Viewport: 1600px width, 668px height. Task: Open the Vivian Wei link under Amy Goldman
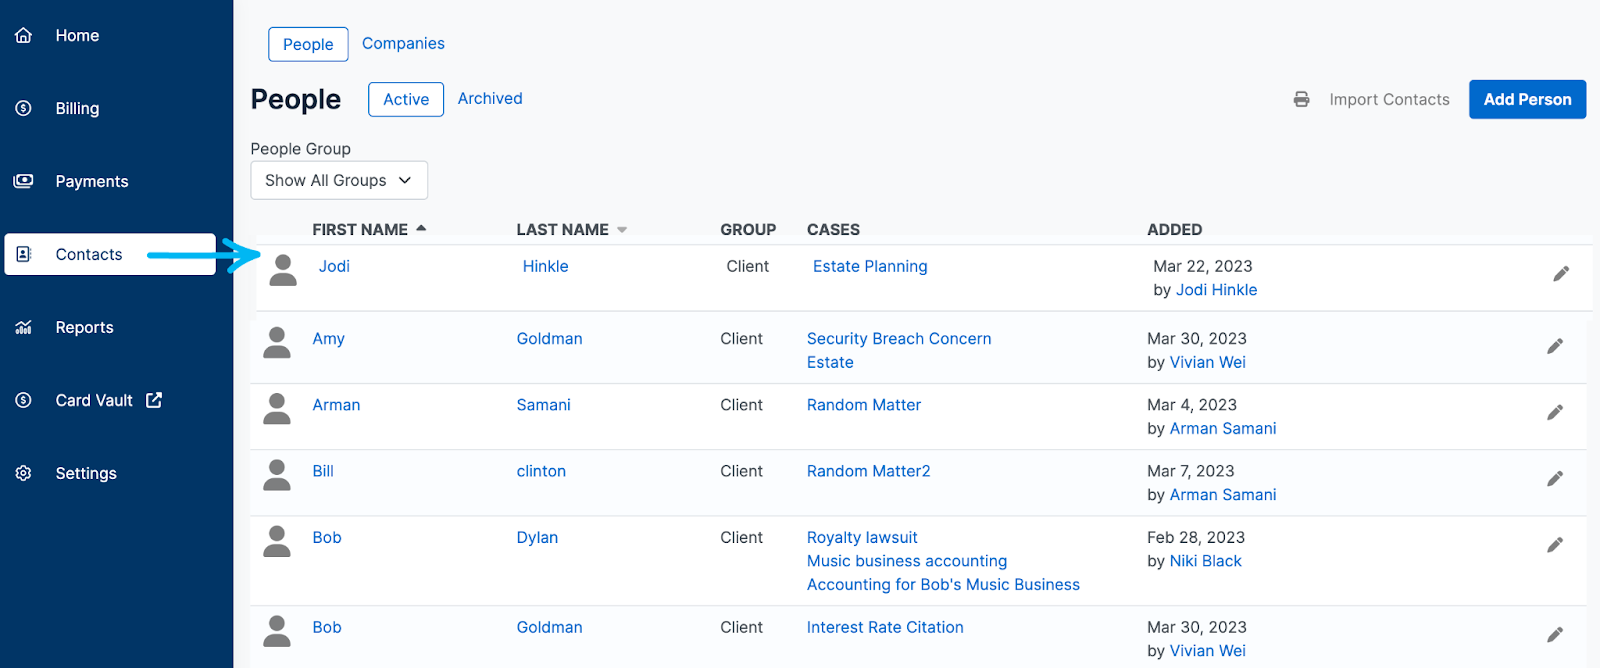coord(1207,362)
